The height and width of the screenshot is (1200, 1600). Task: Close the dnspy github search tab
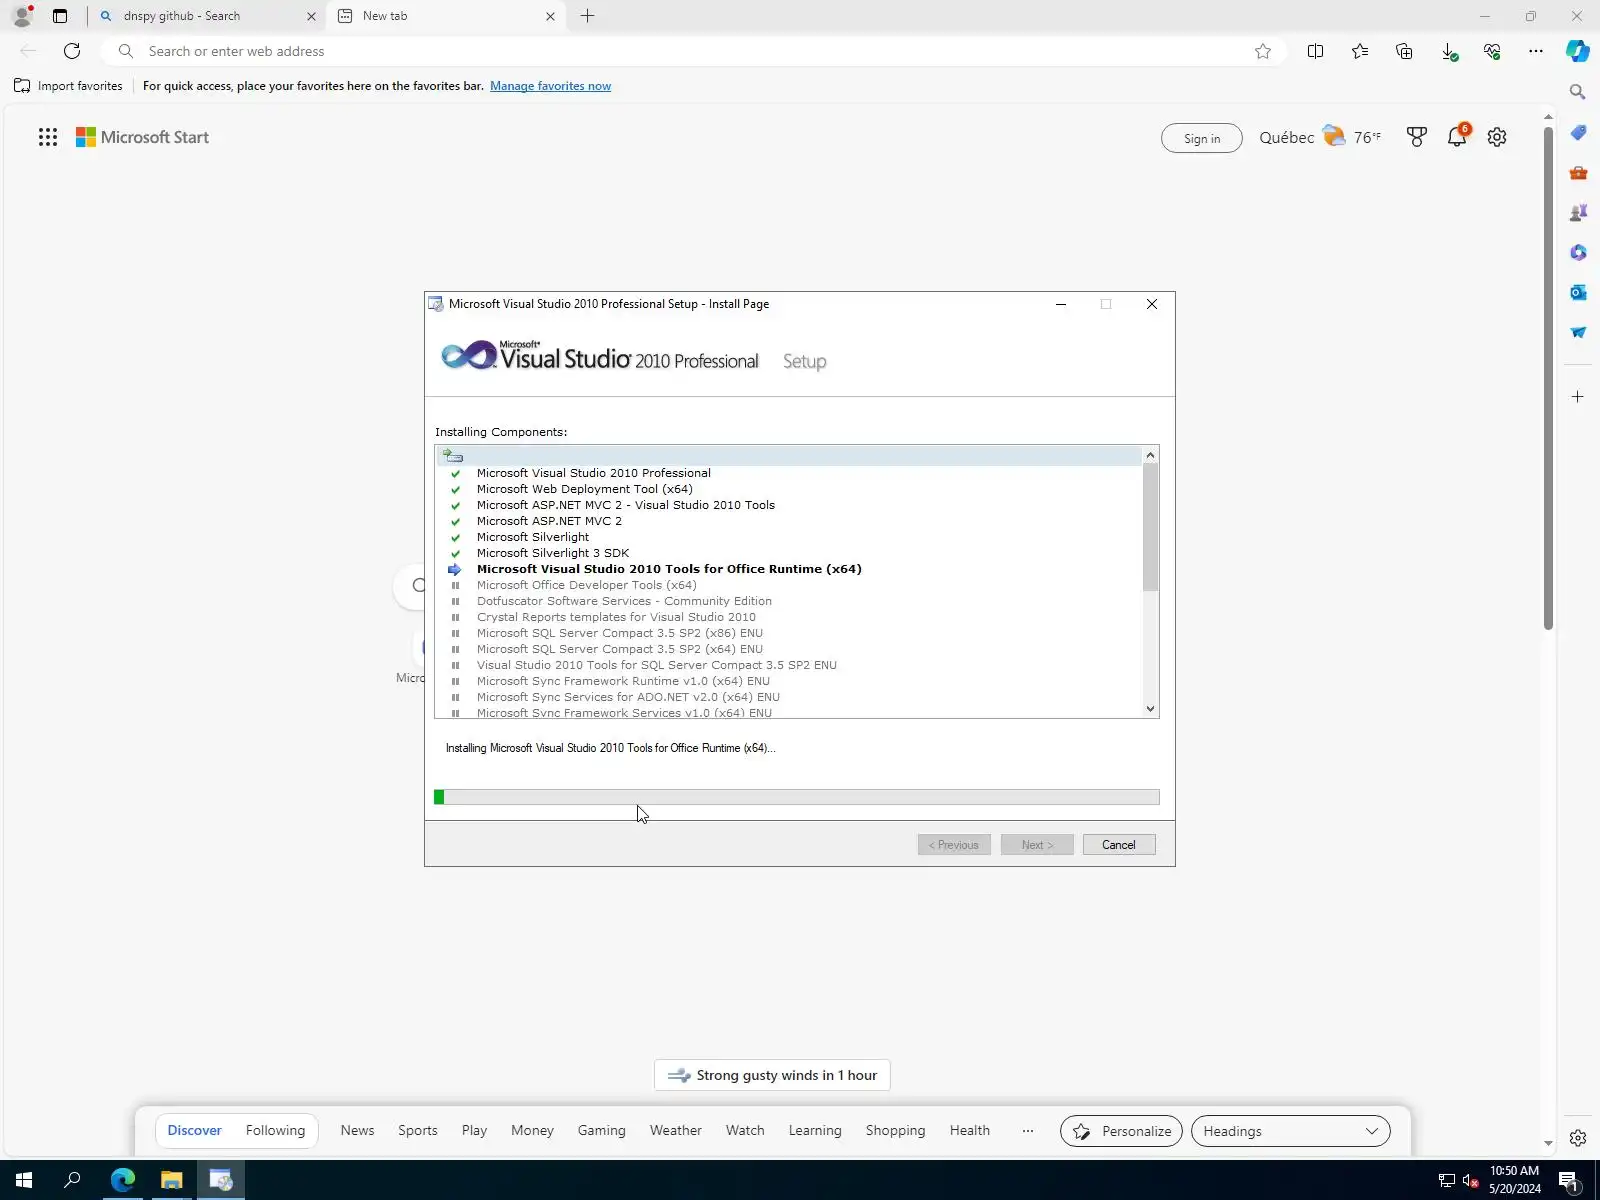[311, 16]
